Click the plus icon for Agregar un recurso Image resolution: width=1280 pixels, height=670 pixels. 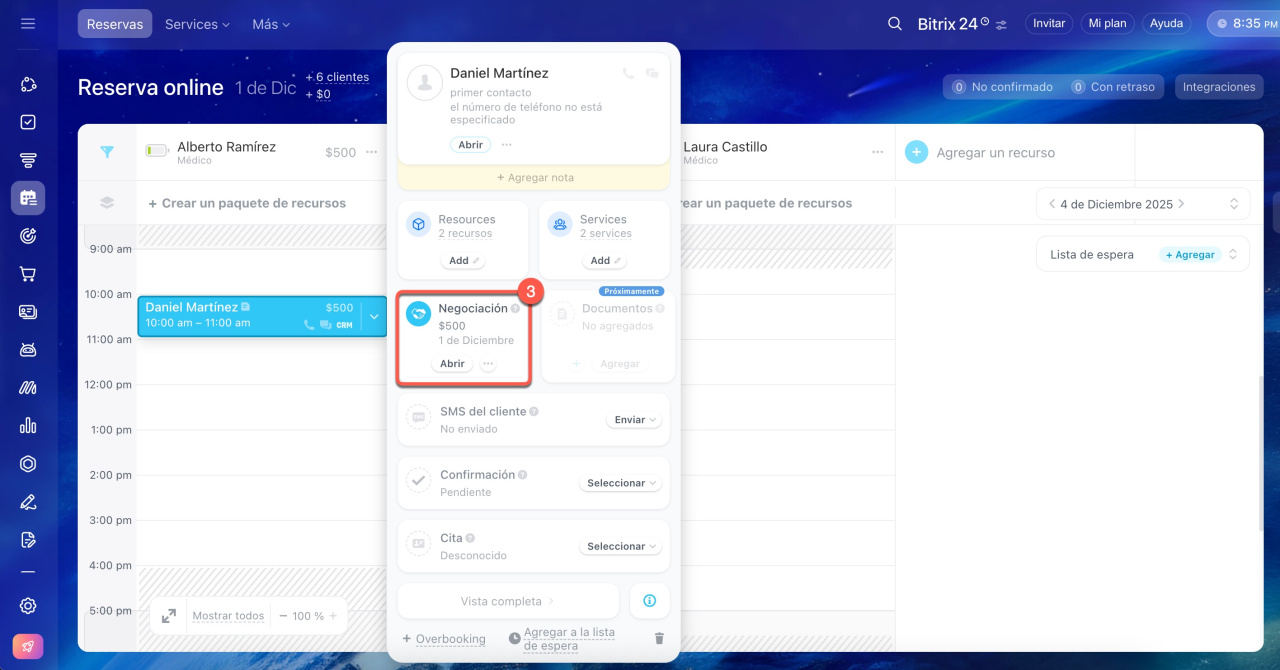click(916, 152)
